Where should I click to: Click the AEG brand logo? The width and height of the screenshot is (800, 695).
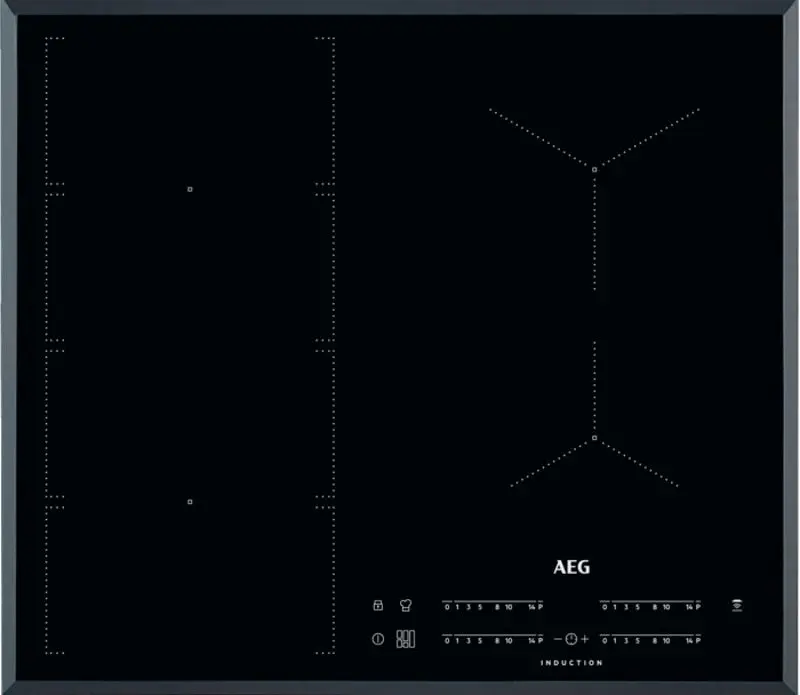coord(571,567)
